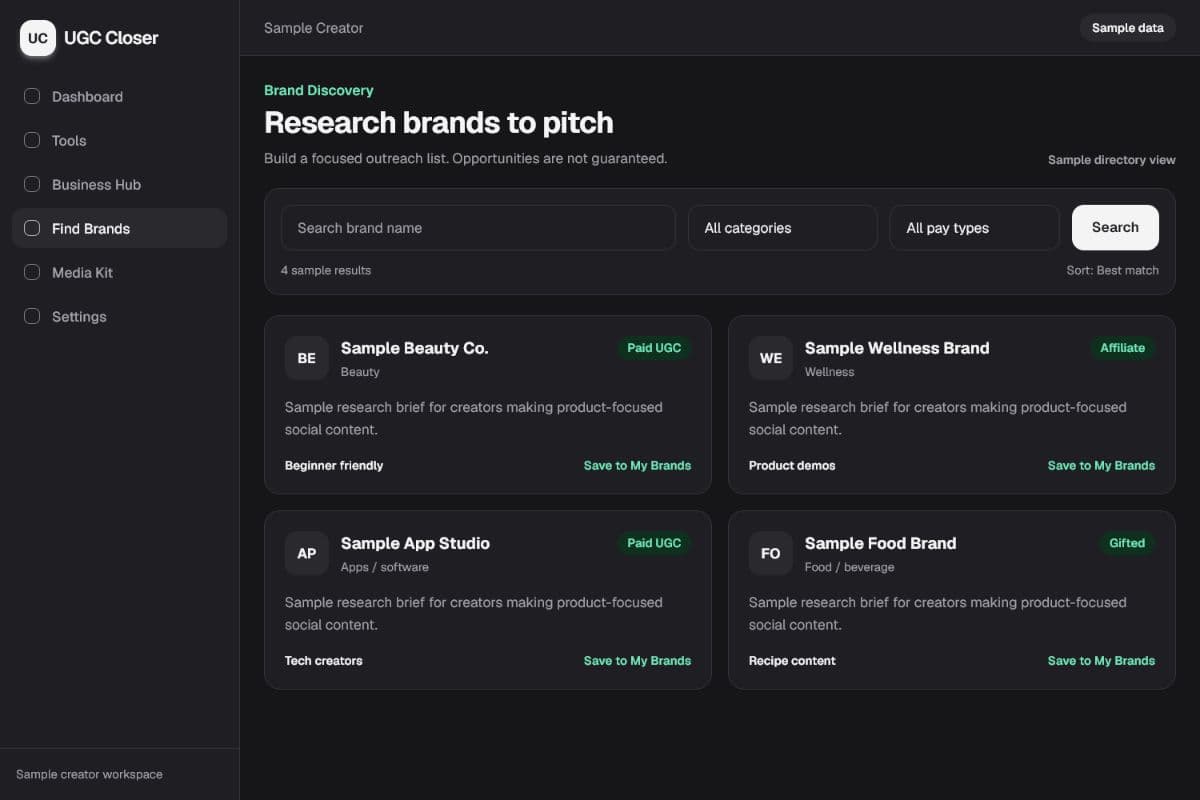This screenshot has height=800, width=1200.
Task: Click Paid UGC tag on Sample Beauty Co.
Action: (x=654, y=348)
